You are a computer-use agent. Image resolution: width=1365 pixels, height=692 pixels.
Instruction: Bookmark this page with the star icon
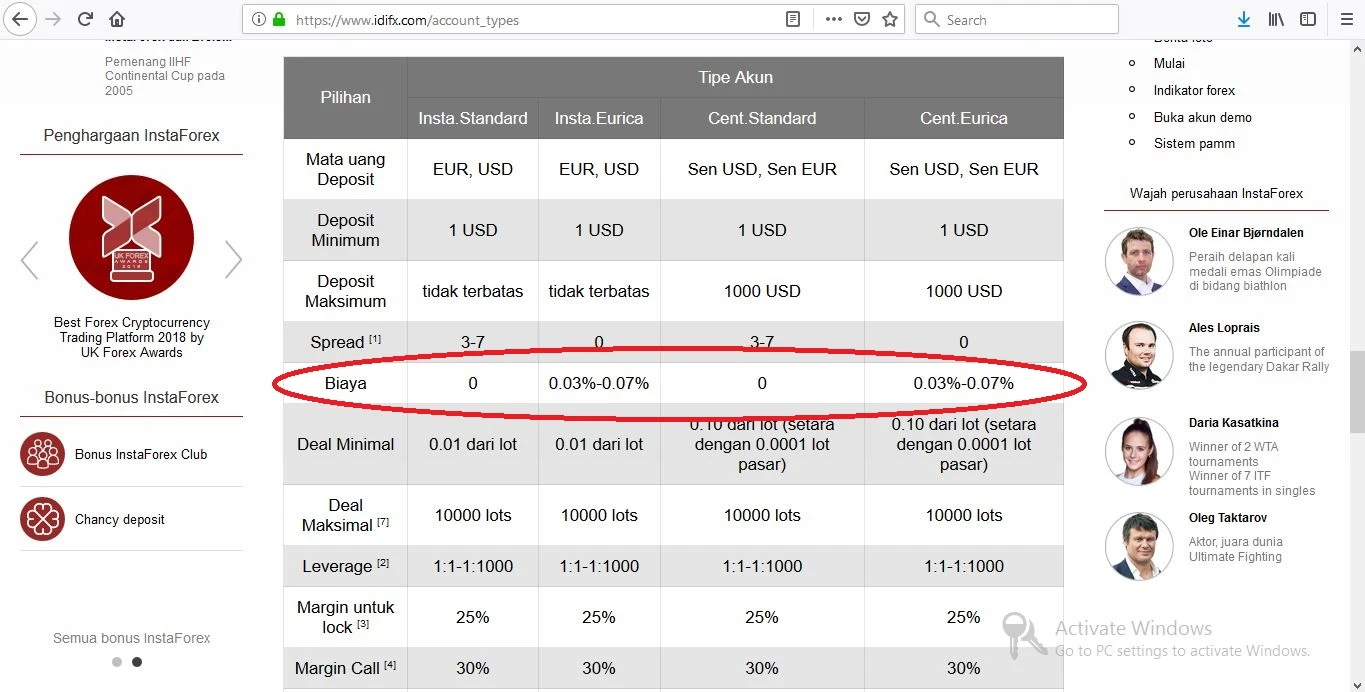pos(889,19)
